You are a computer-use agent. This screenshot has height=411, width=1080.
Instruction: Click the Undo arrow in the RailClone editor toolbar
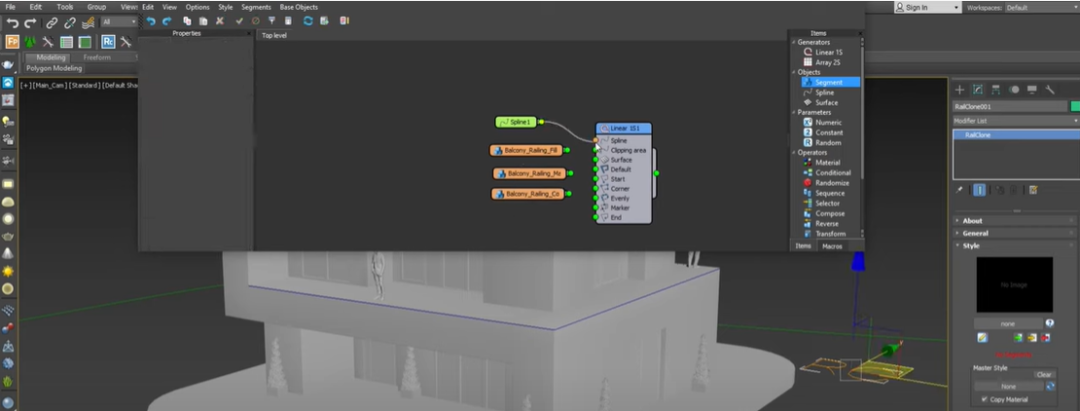(x=151, y=20)
